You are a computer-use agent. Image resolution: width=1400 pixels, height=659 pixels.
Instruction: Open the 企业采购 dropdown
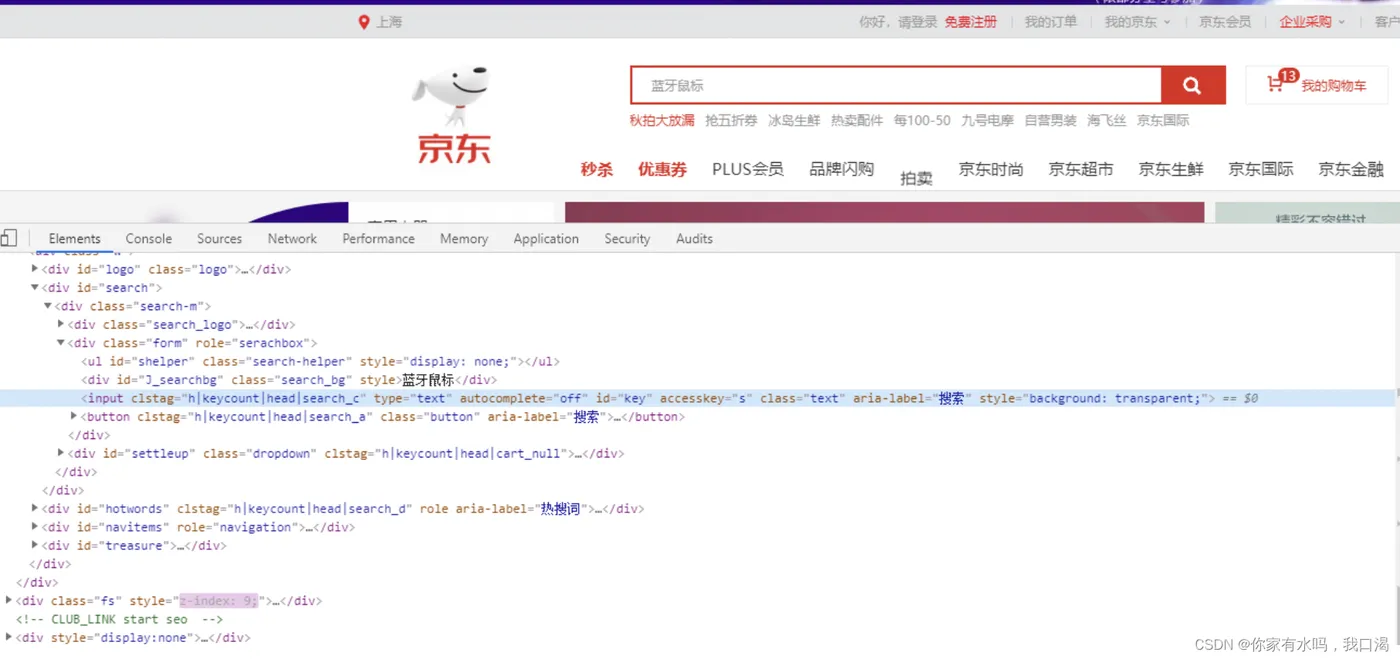tap(1306, 21)
